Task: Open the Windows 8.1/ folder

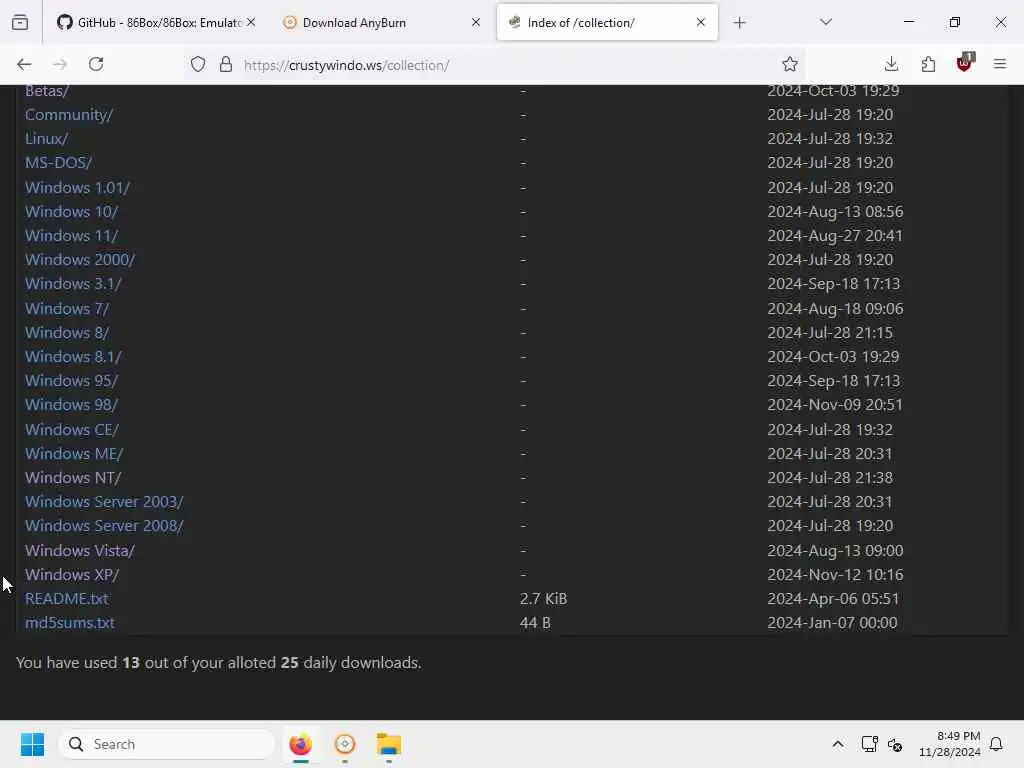Action: (73, 357)
